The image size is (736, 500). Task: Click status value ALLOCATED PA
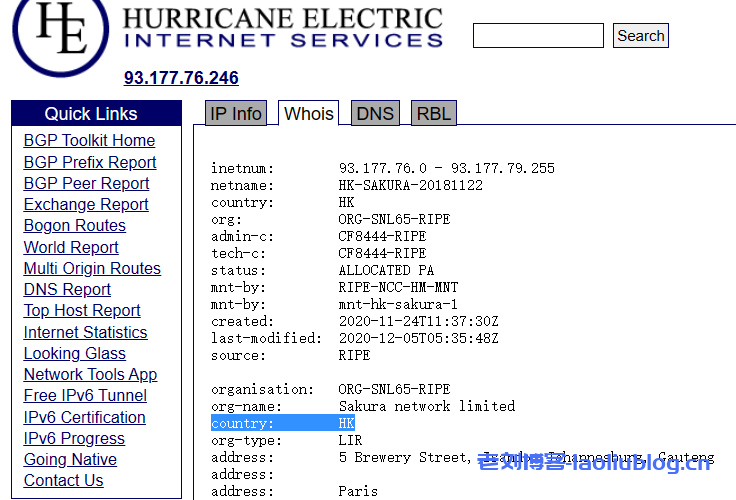pos(386,270)
